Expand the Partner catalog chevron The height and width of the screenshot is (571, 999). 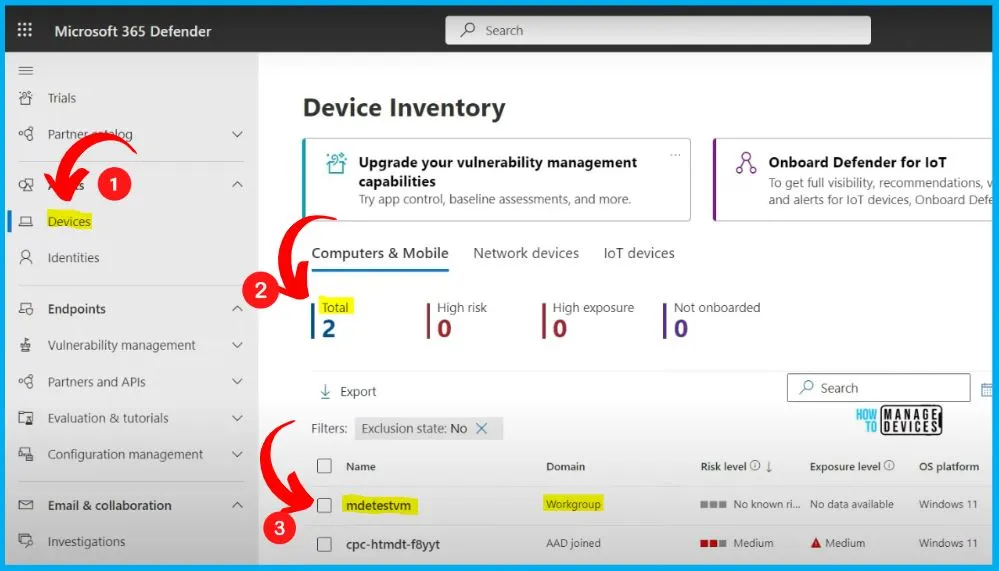pos(237,134)
